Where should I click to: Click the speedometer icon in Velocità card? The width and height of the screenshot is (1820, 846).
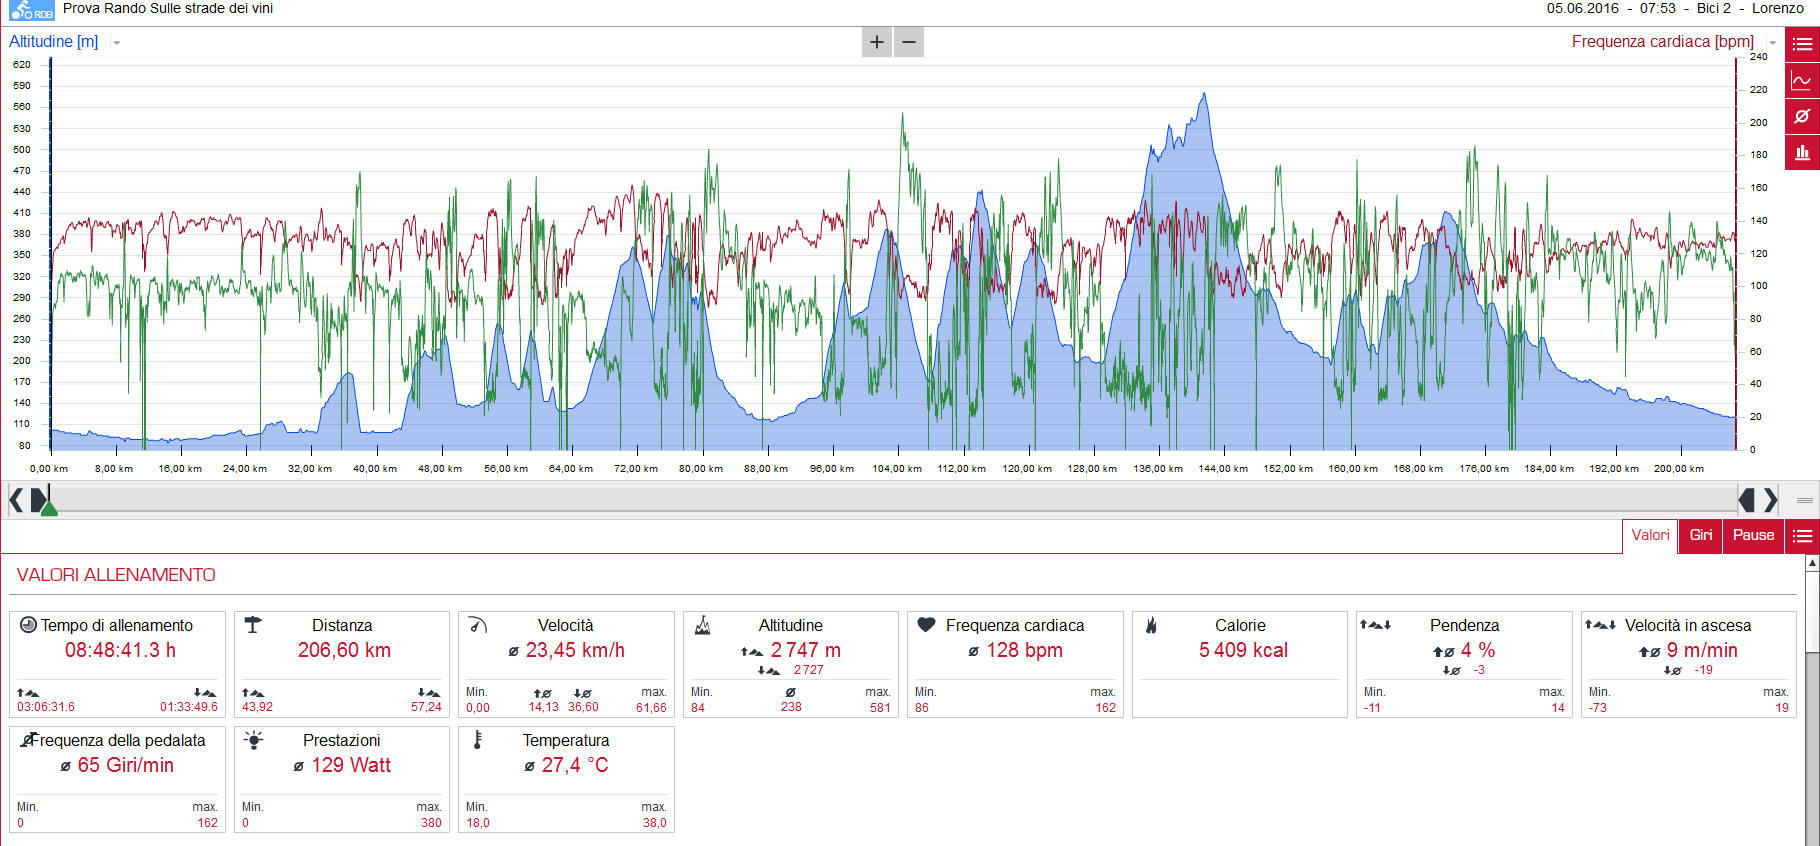(x=478, y=625)
